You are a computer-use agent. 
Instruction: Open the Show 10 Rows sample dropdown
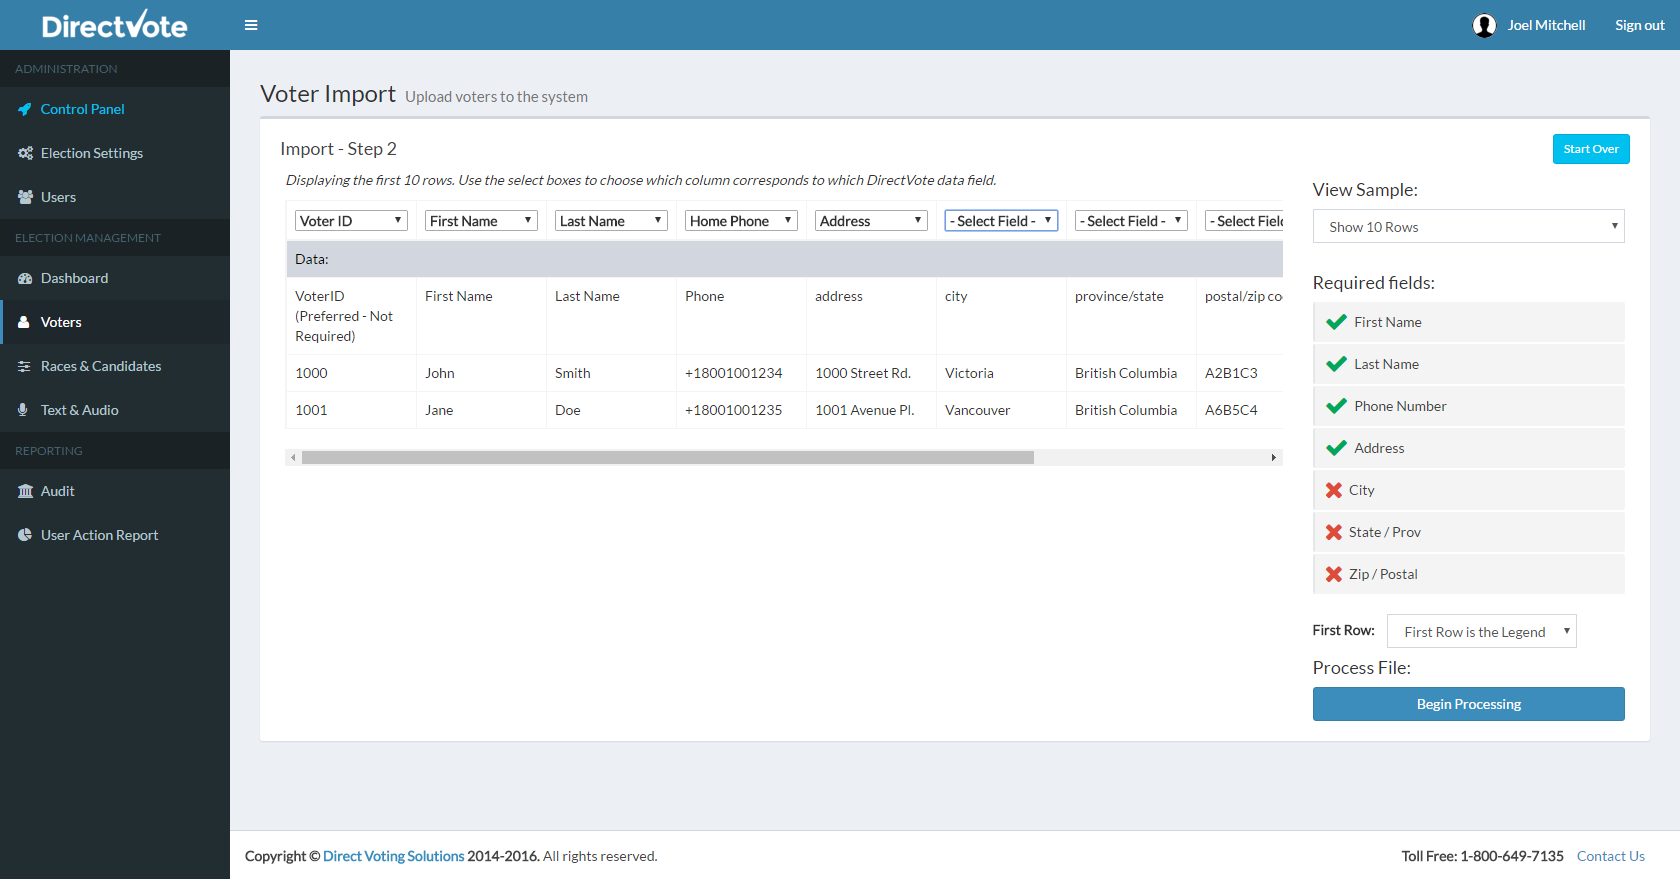[x=1468, y=226]
